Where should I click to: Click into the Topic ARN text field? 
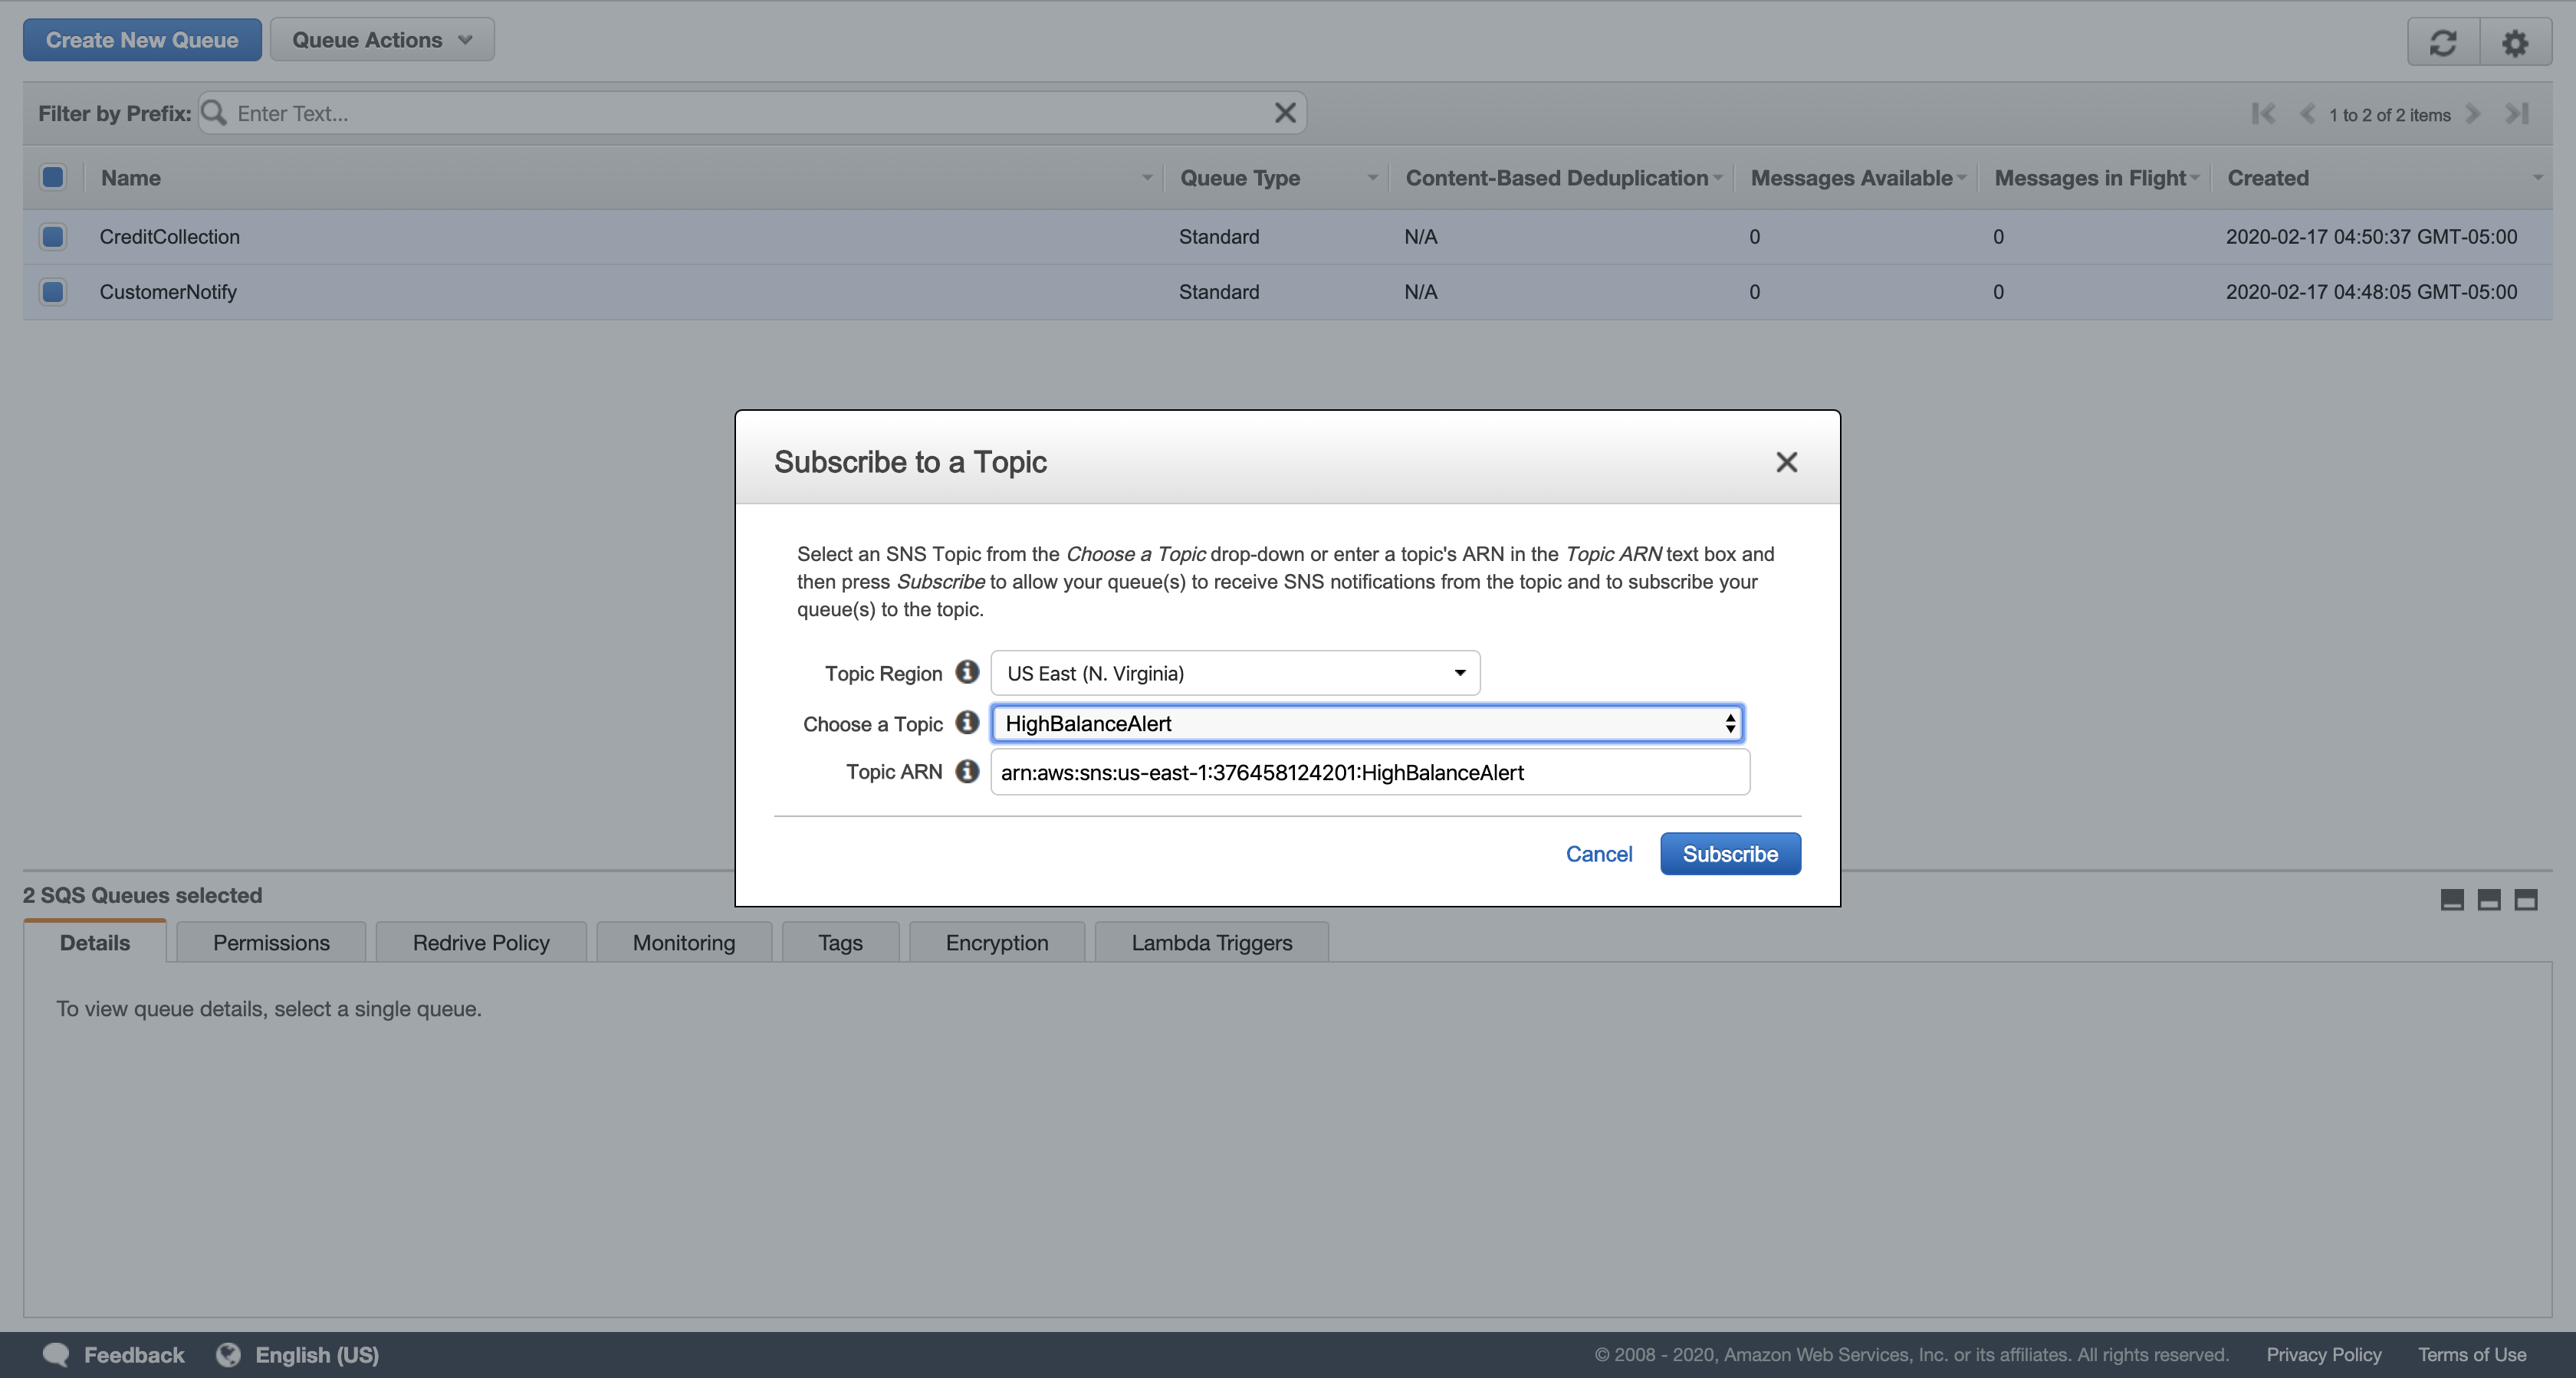pyautogui.click(x=1369, y=772)
